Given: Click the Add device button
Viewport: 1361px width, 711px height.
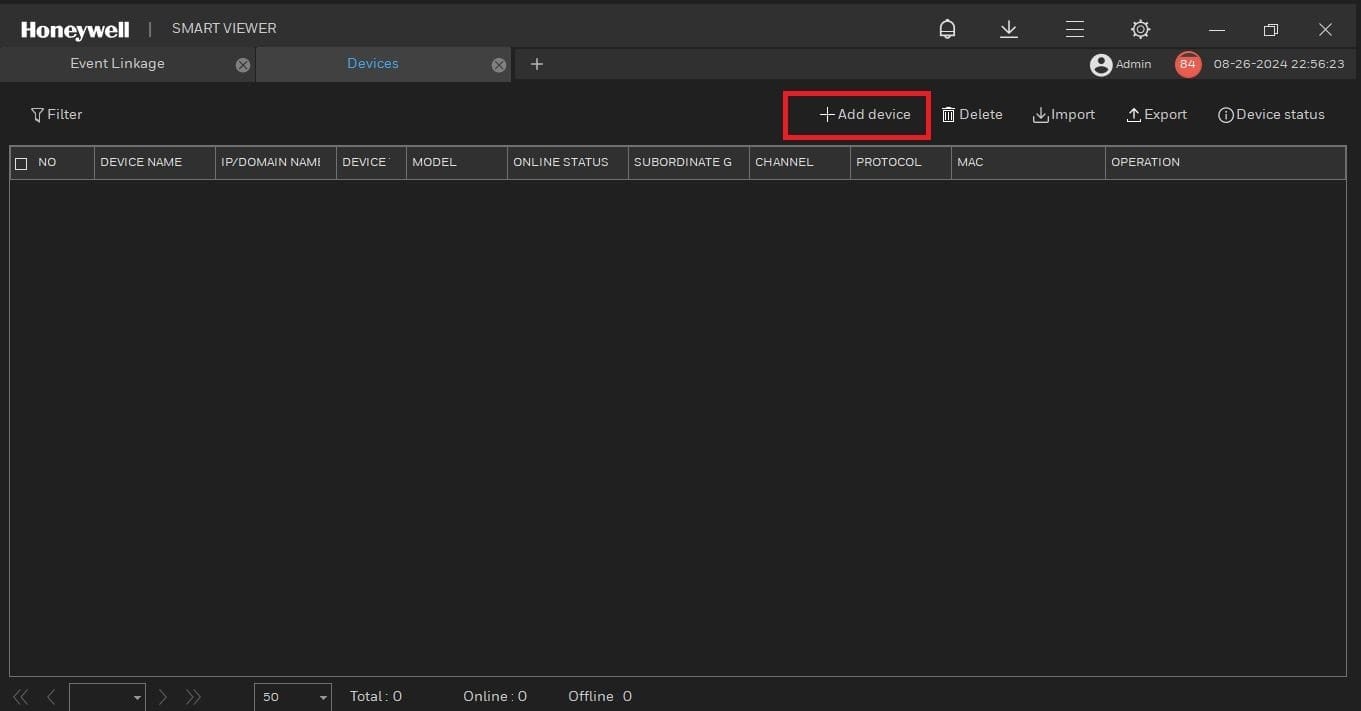Looking at the screenshot, I should (x=856, y=114).
